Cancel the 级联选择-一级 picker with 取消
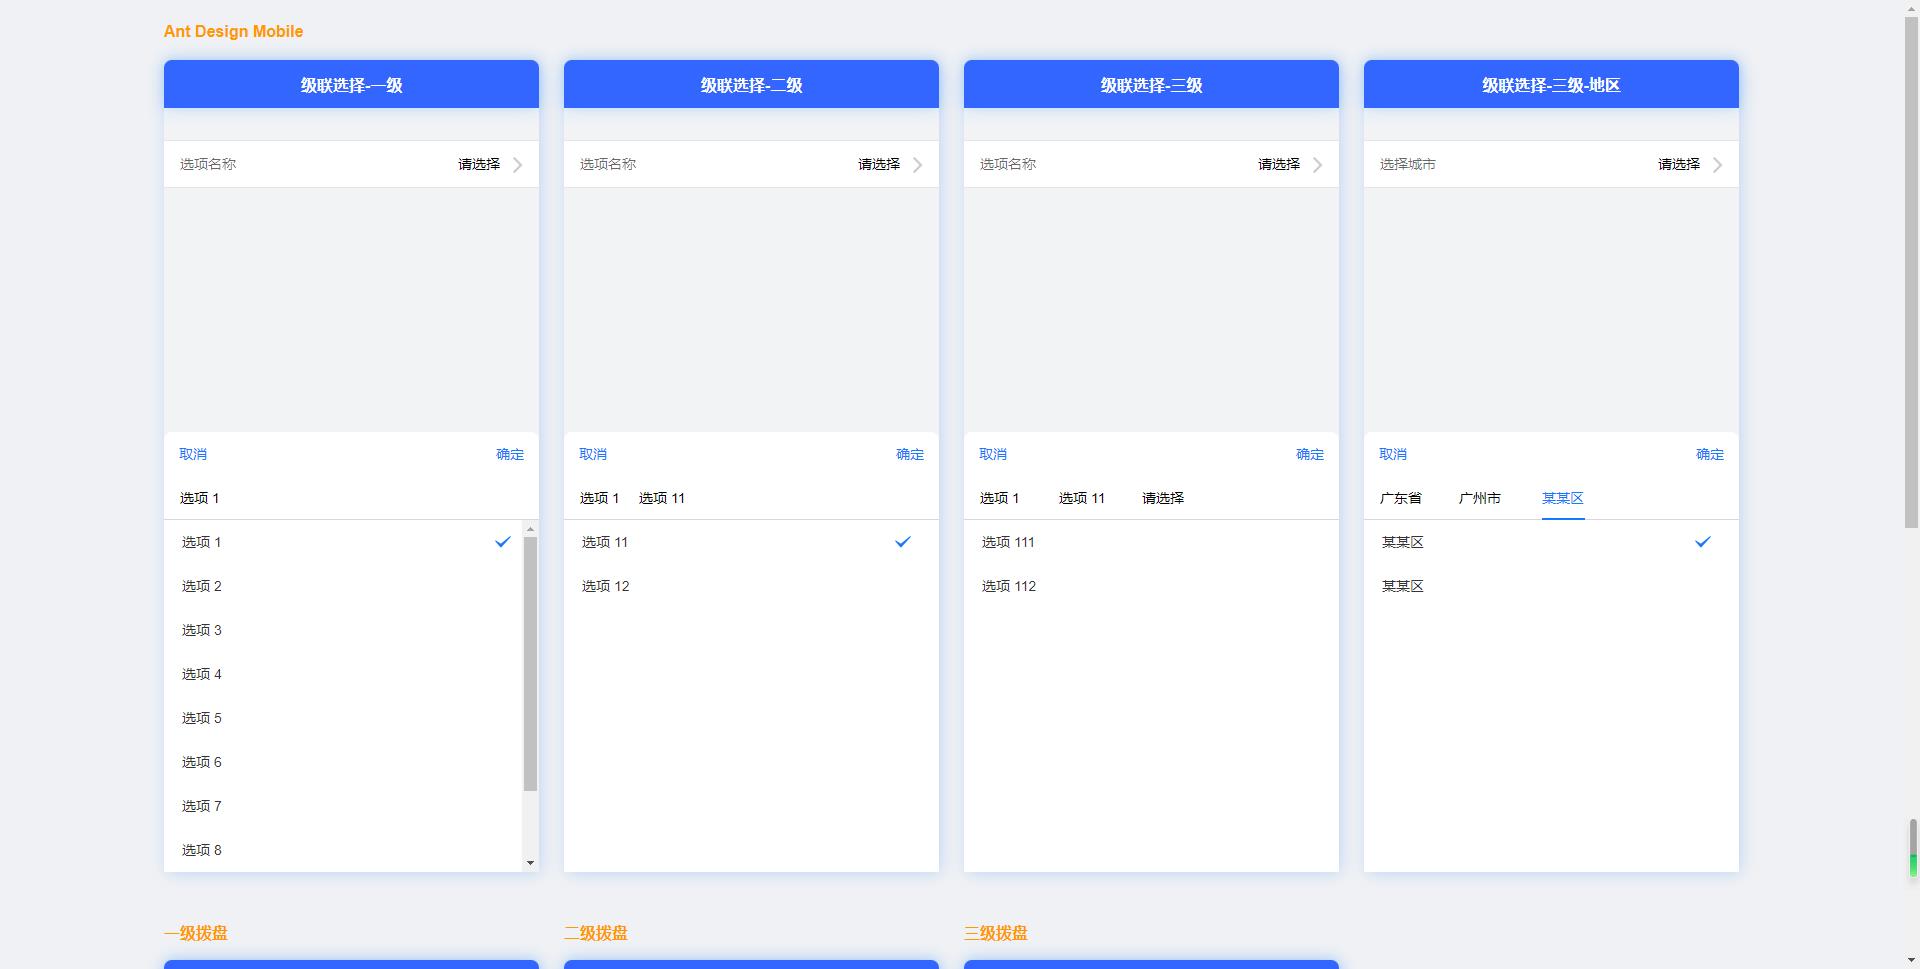Viewport: 1920px width, 969px height. pos(193,454)
